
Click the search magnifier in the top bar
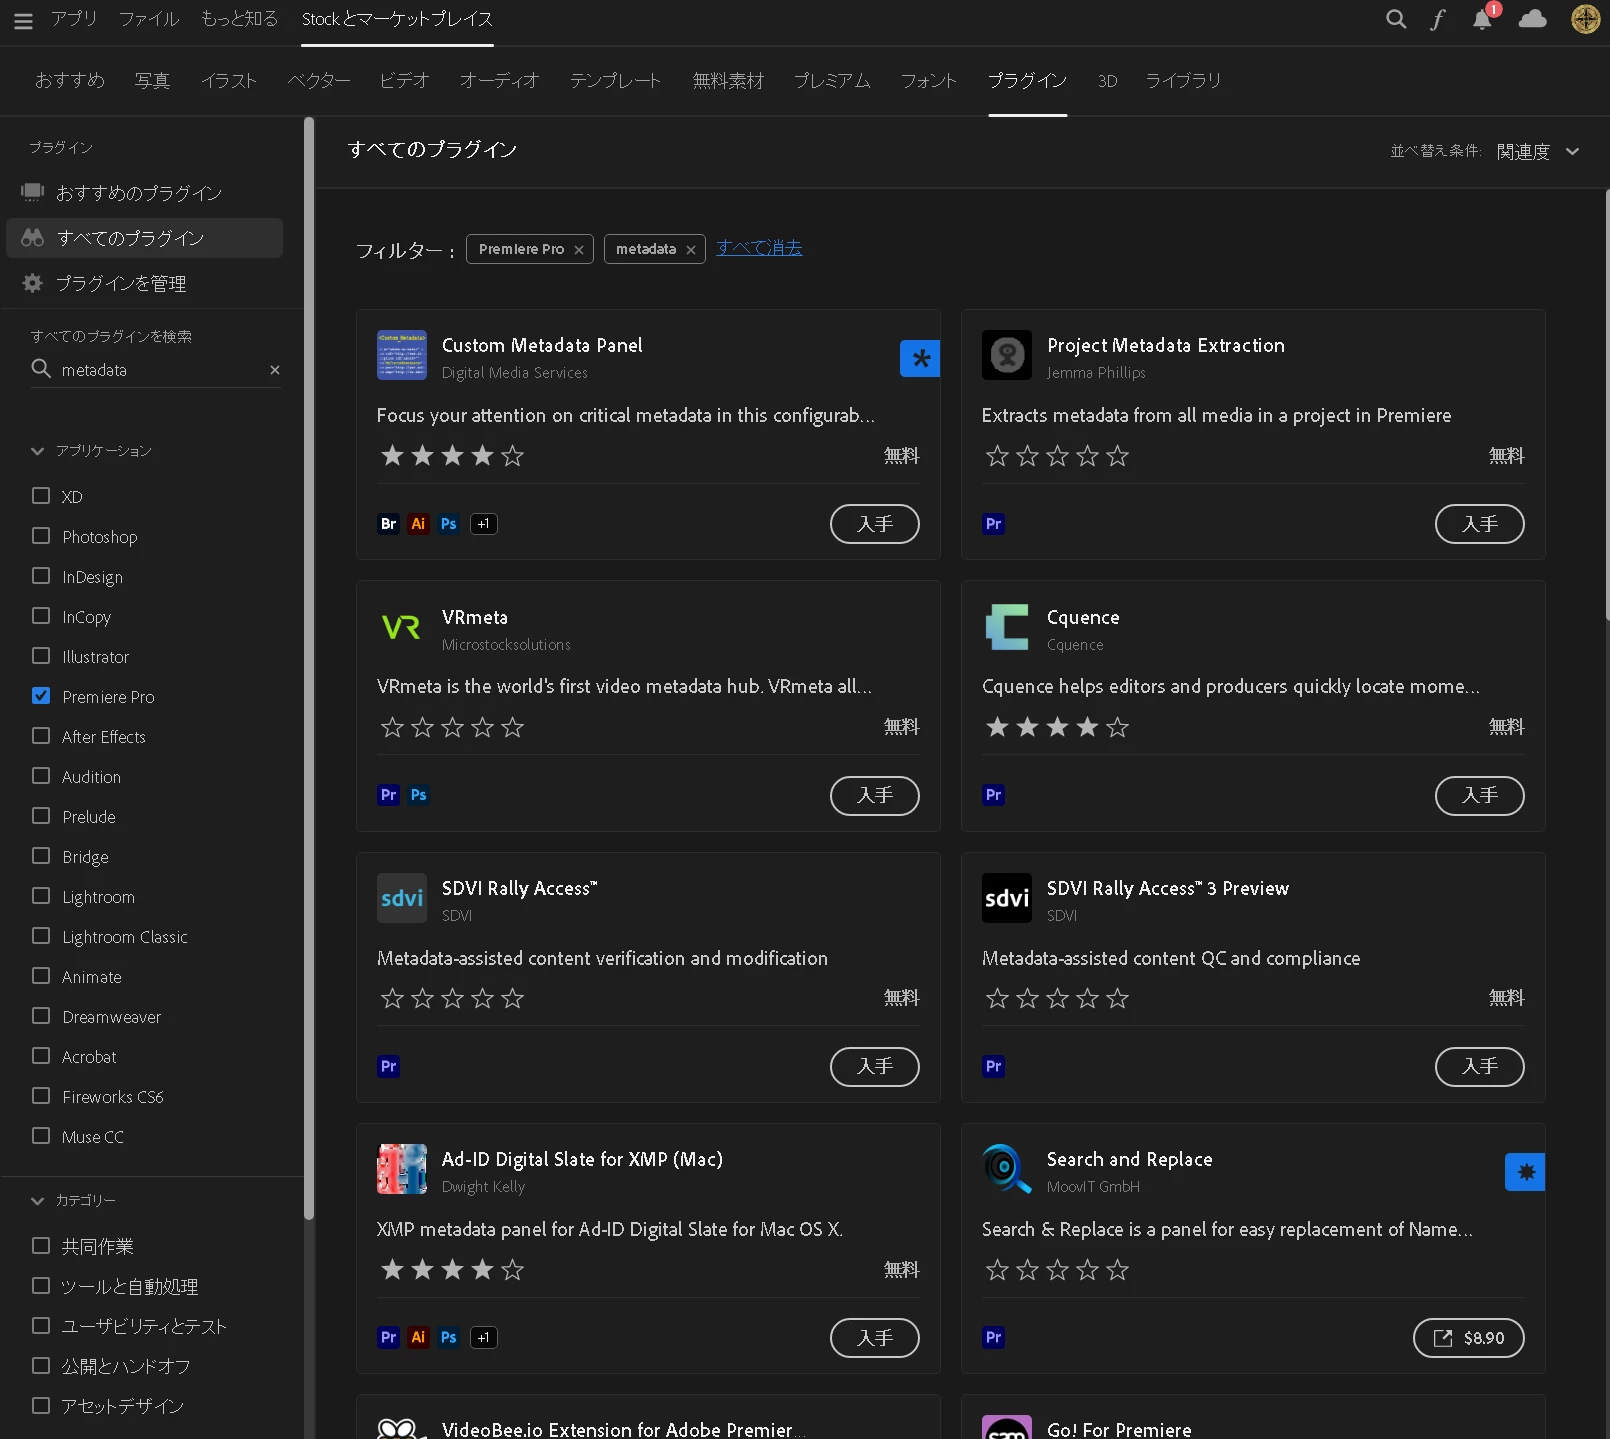click(x=1396, y=19)
